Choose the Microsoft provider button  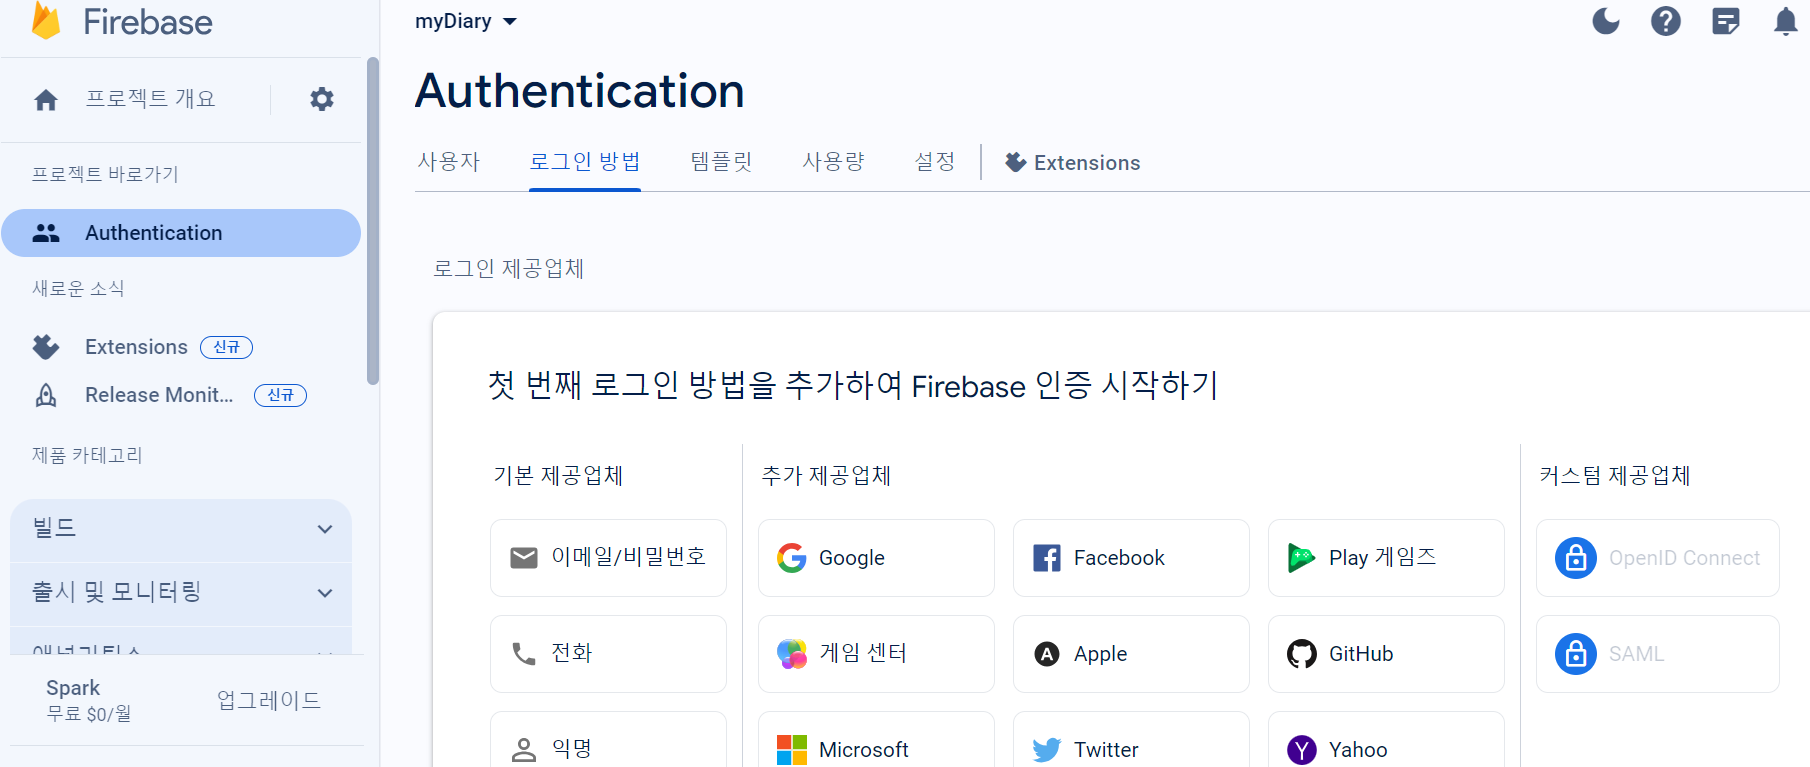coord(876,740)
